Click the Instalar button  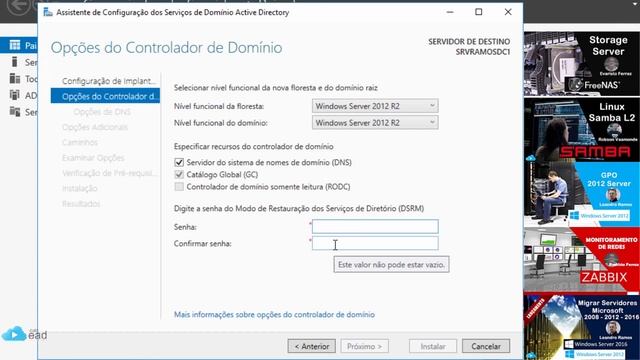click(433, 346)
